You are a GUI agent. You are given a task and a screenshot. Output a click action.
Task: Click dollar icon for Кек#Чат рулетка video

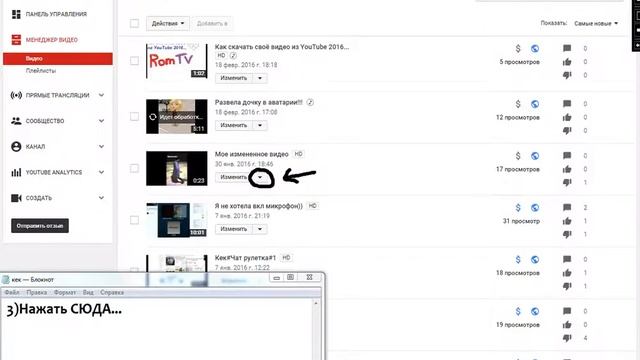coord(518,260)
